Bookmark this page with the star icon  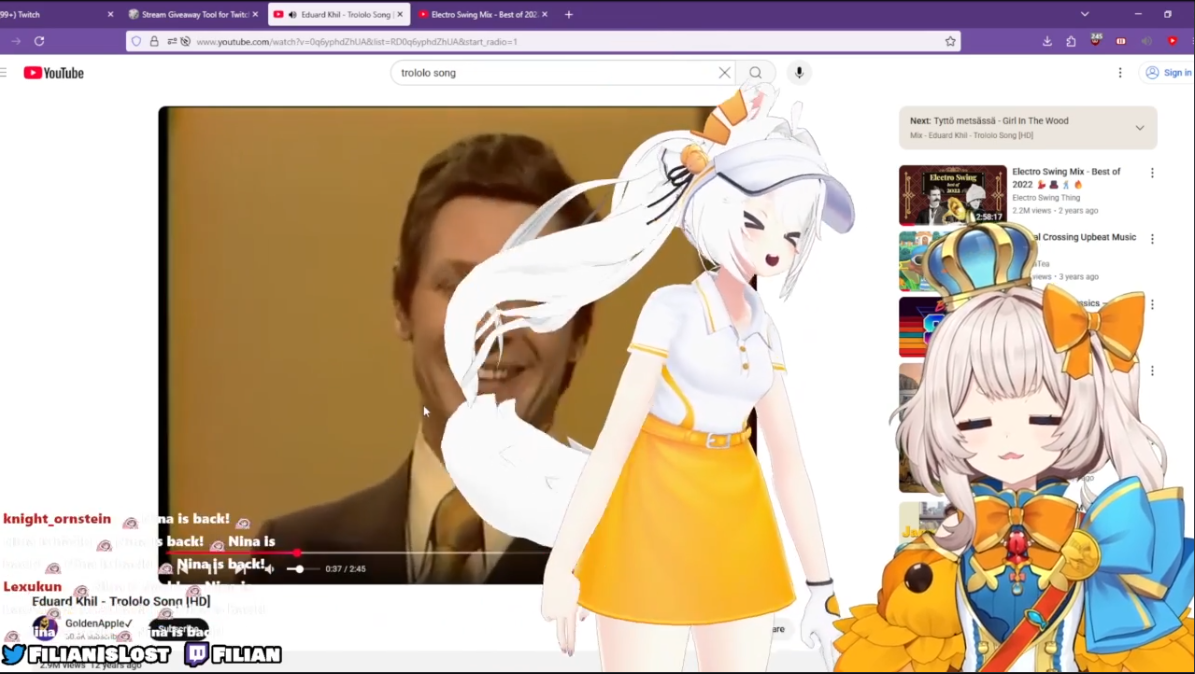[x=950, y=41]
